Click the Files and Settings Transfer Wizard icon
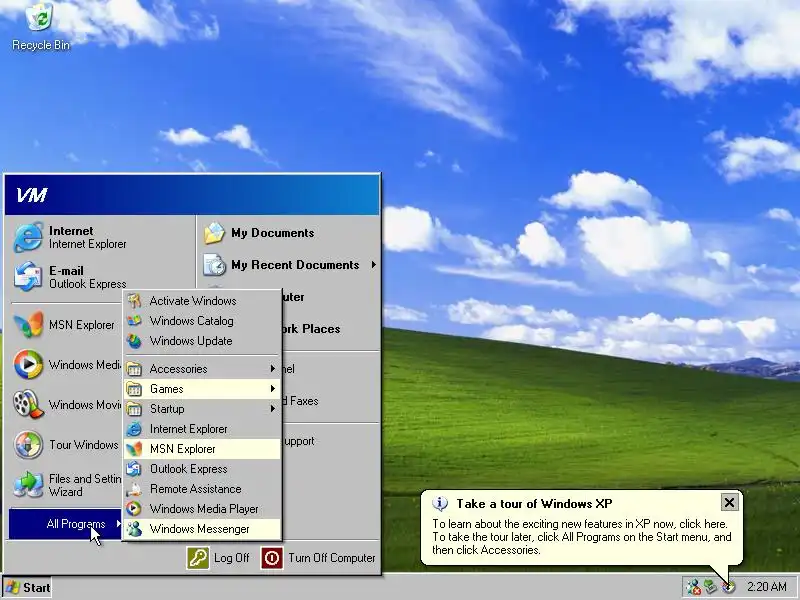Viewport: 800px width, 600px height. pyautogui.click(x=28, y=484)
